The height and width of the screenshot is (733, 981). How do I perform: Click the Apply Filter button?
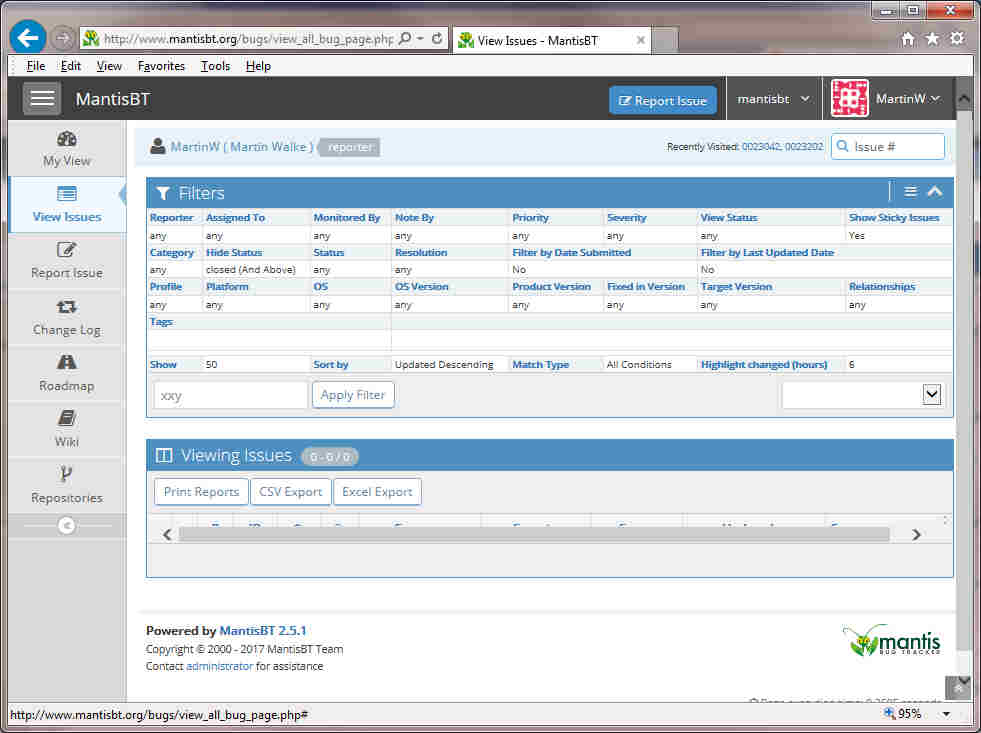point(353,395)
